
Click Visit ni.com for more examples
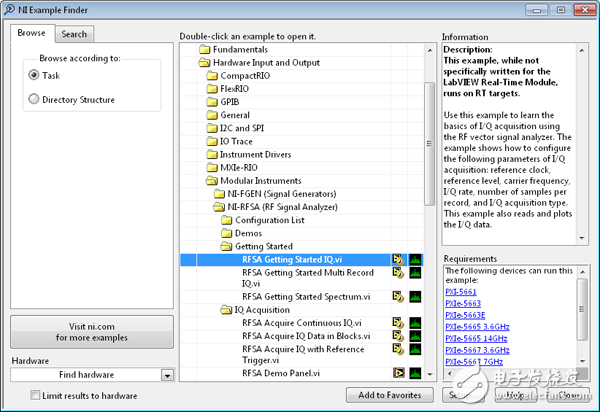pos(92,332)
